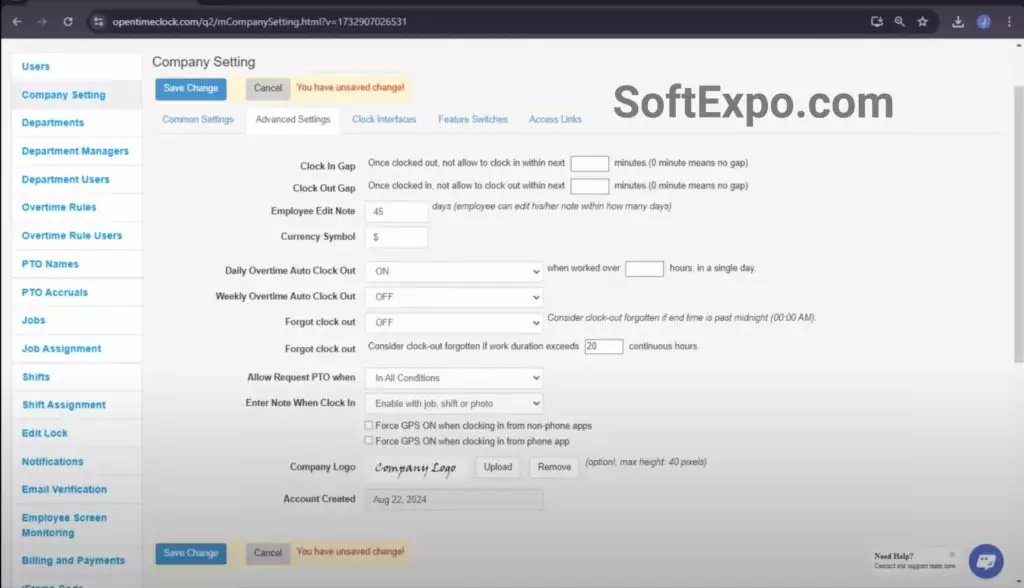Check Force GPS ON for phone app
1024x588 pixels.
pos(369,440)
